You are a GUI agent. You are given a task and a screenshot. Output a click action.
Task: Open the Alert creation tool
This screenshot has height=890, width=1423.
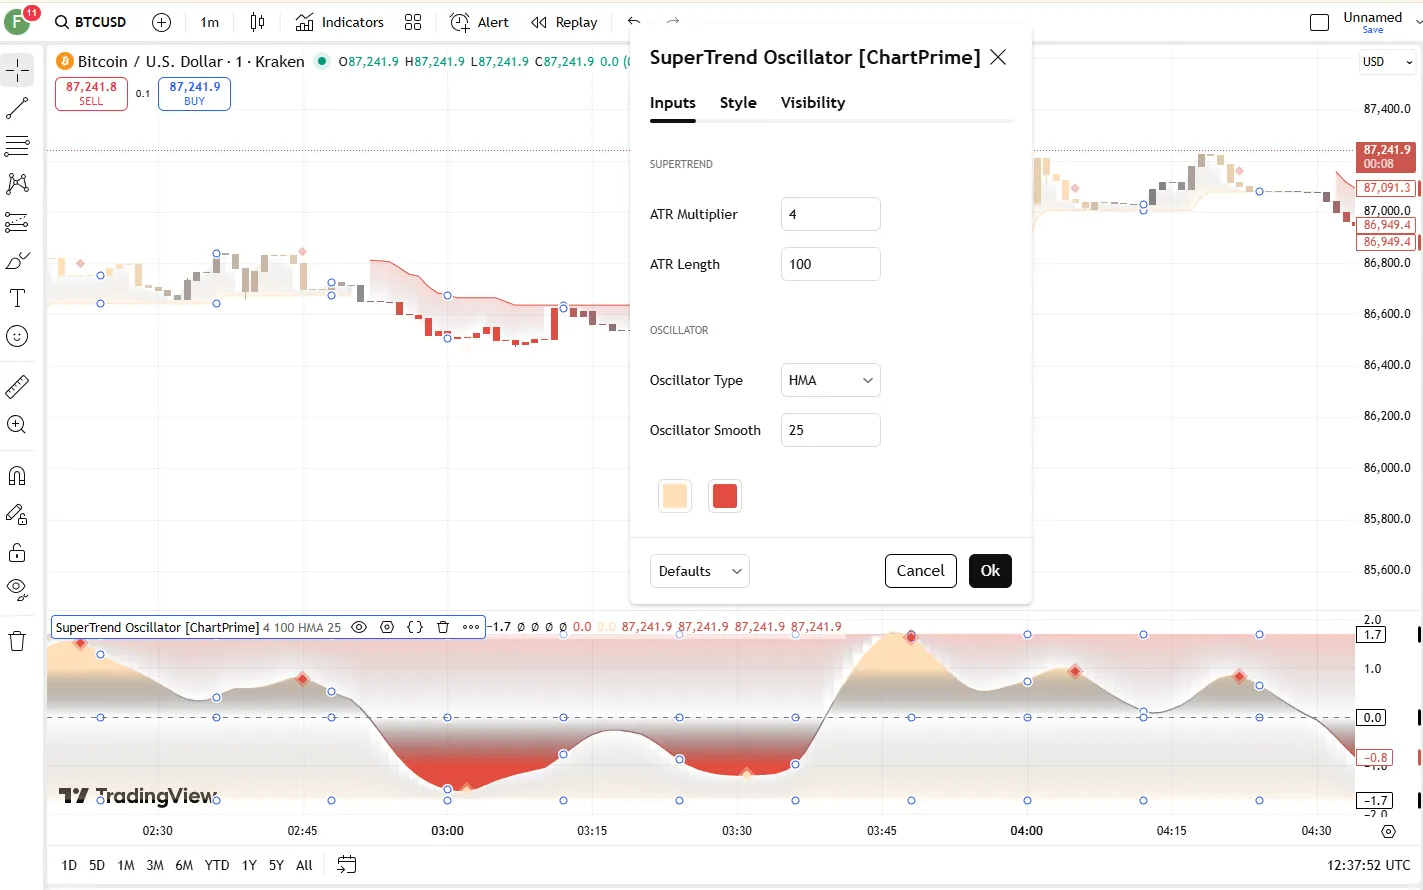479,22
